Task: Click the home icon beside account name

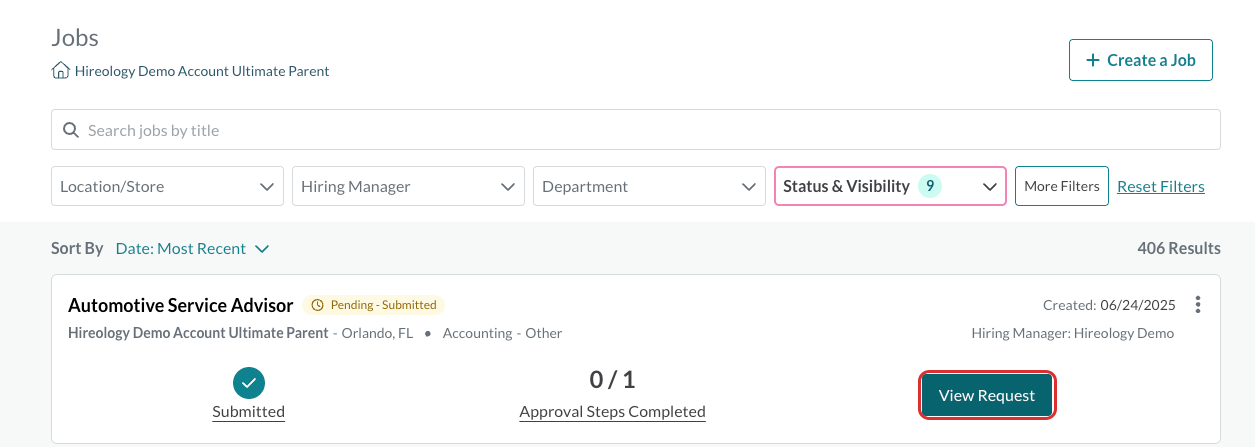Action: 60,71
